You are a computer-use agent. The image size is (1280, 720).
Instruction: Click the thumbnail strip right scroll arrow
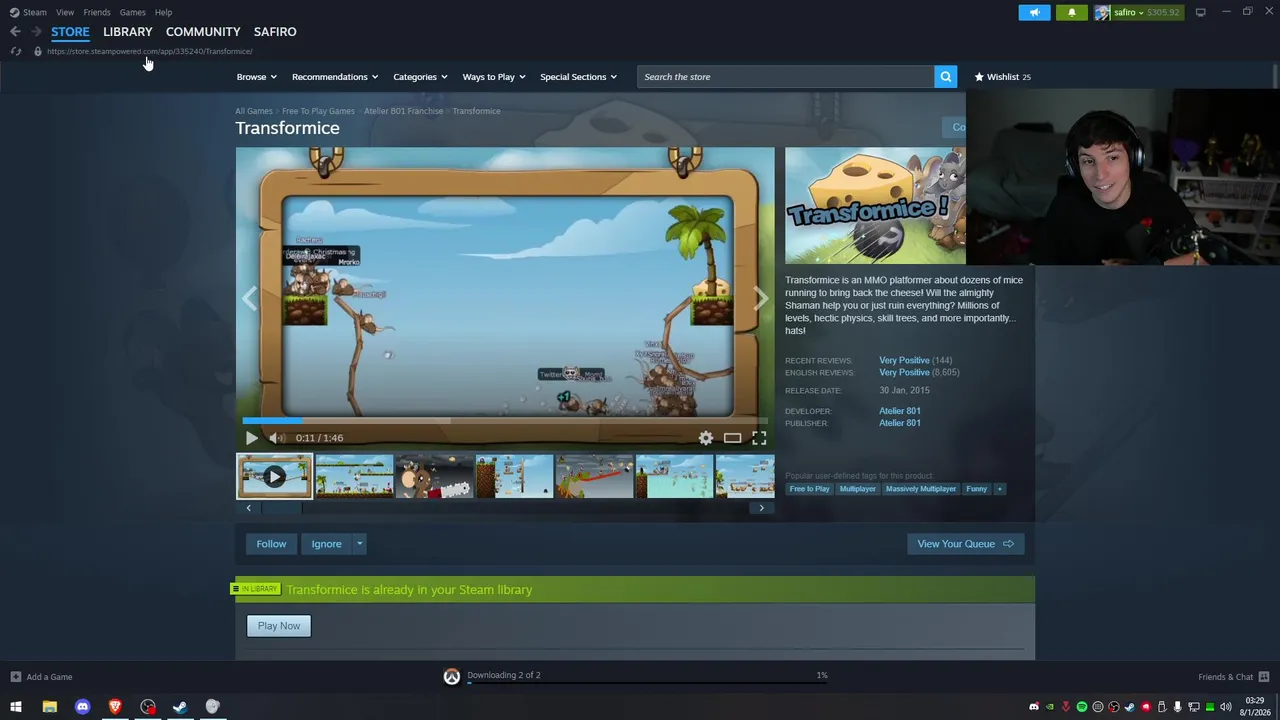tap(761, 508)
